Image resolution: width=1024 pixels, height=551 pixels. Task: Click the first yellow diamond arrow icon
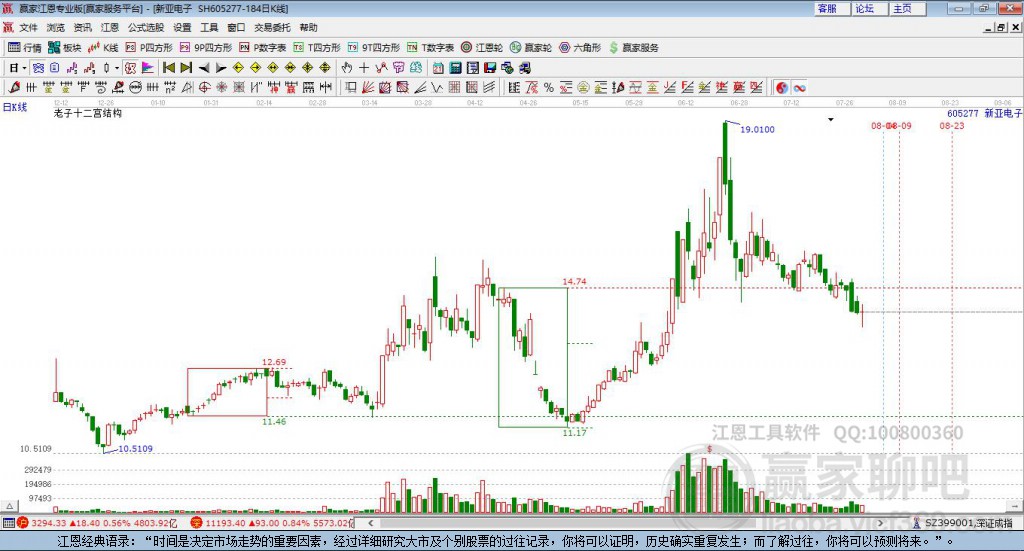tap(238, 68)
